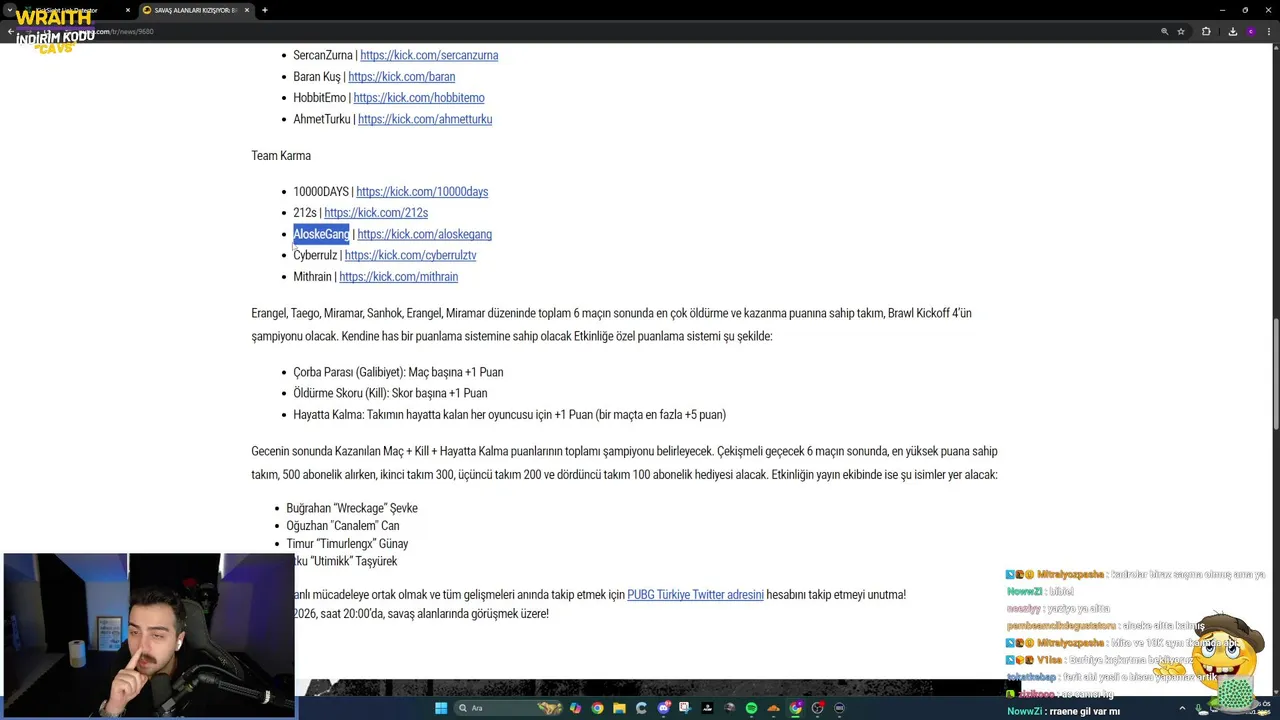Click the Hayatta Kalma scoring line
The height and width of the screenshot is (720, 1280).
click(x=509, y=414)
